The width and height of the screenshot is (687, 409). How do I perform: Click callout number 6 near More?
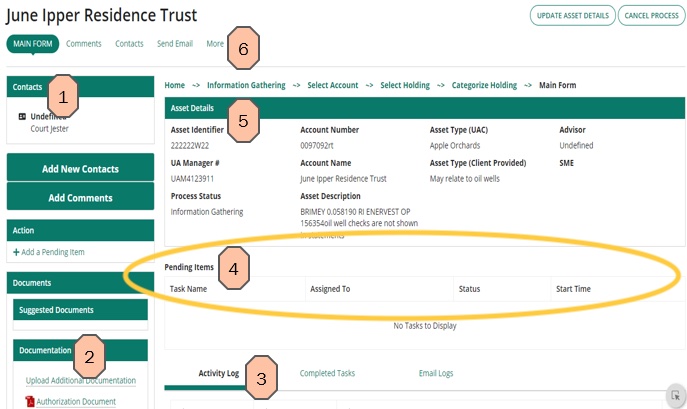[x=243, y=47]
